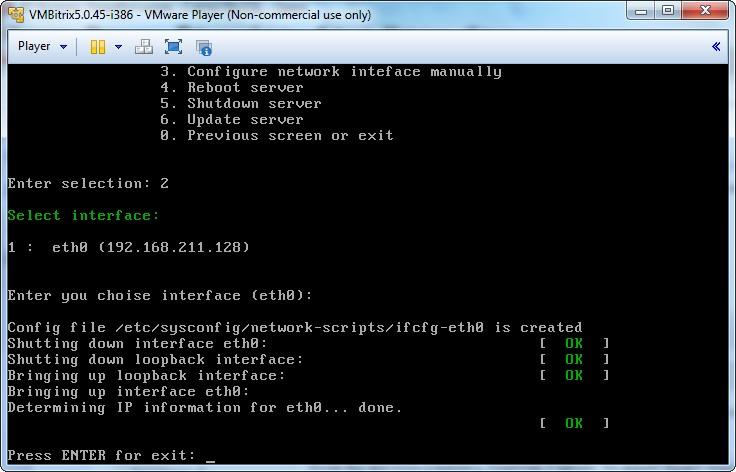Click the green 'Select interface:' heading
736x472 pixels.
pyautogui.click(x=83, y=215)
